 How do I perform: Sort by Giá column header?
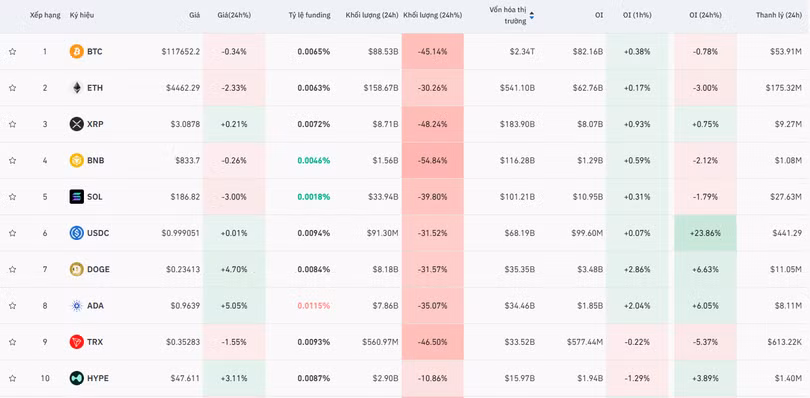tap(194, 15)
